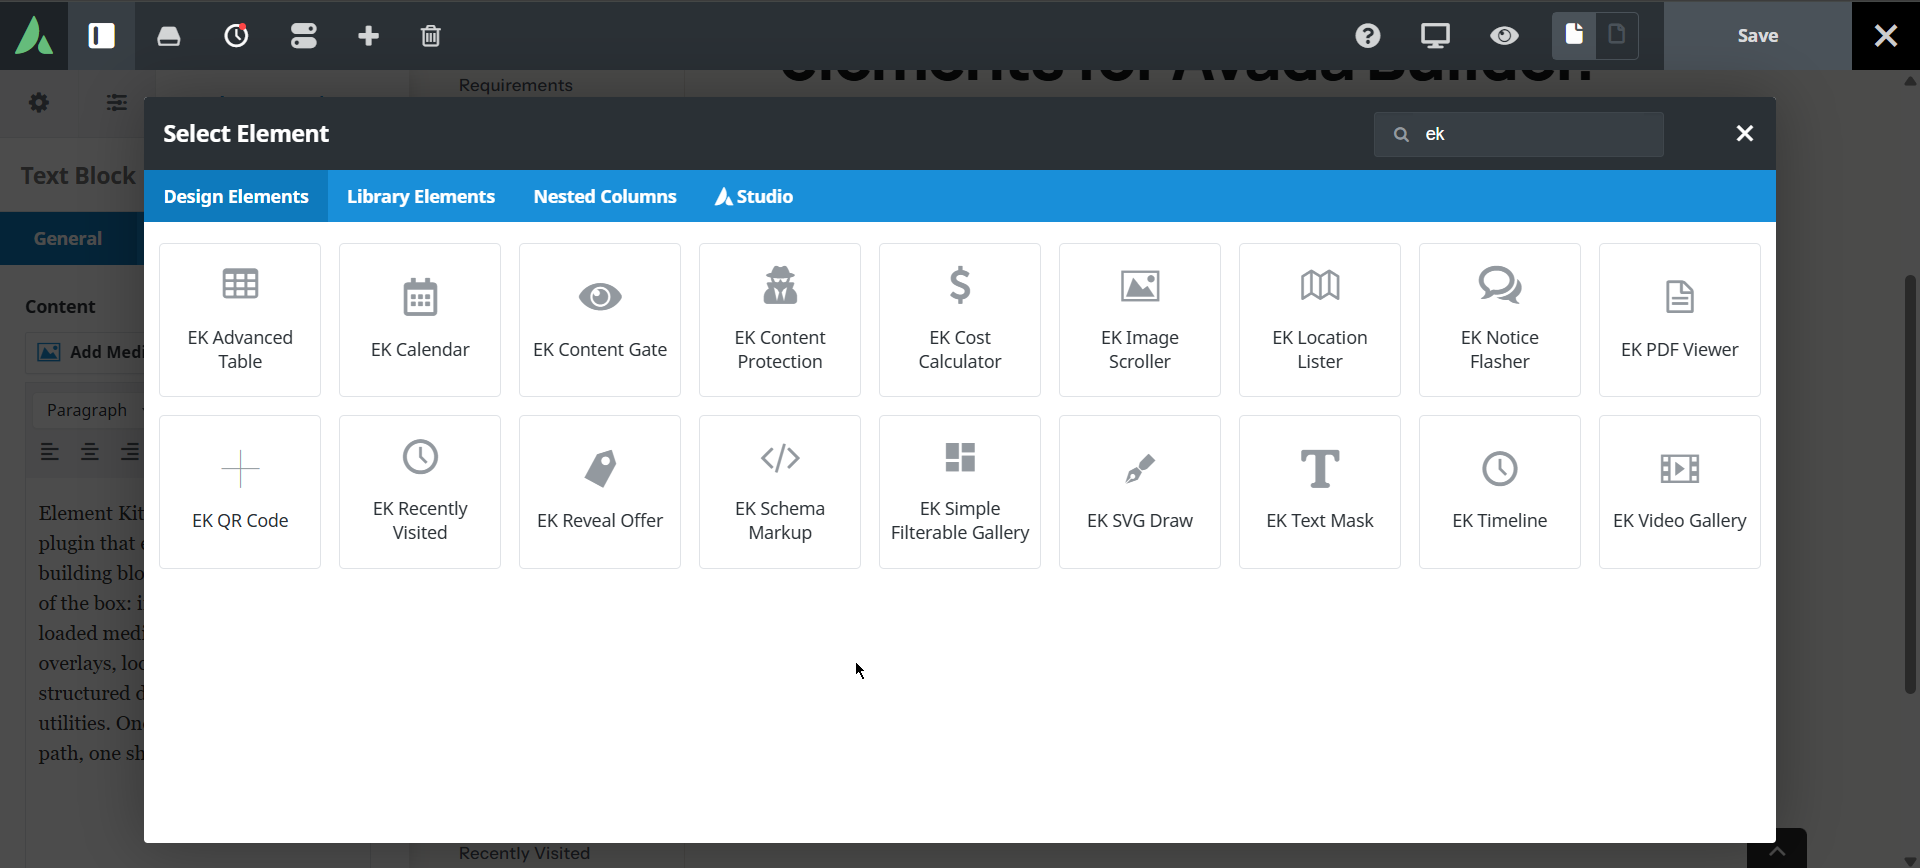Open the Nested Columns tab
The image size is (1920, 868).
(x=605, y=196)
